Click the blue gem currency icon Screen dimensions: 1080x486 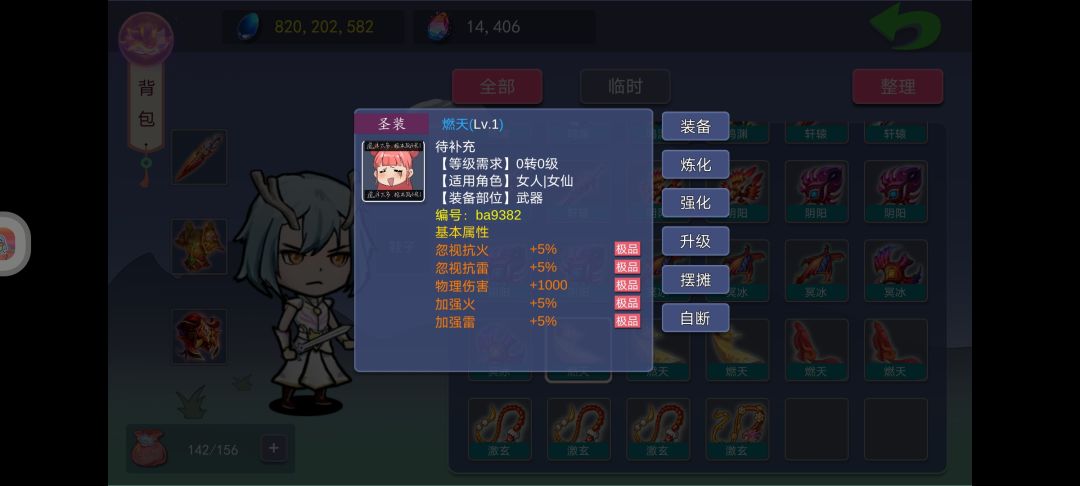pyautogui.click(x=247, y=27)
